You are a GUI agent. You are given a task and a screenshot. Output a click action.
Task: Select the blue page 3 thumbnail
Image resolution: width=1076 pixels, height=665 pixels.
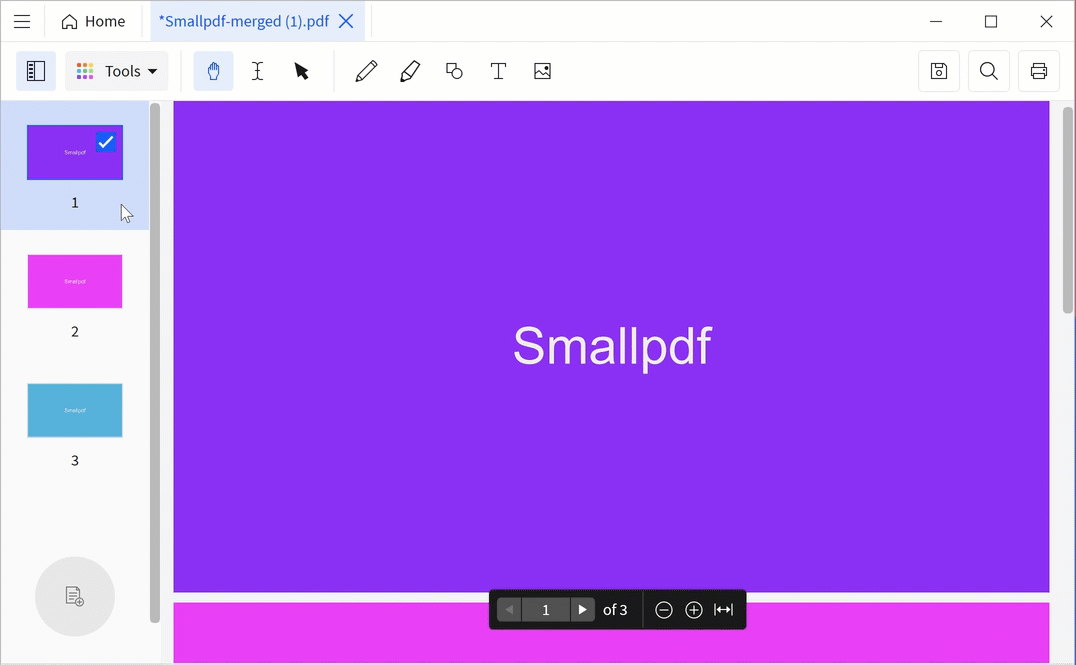tap(75, 410)
